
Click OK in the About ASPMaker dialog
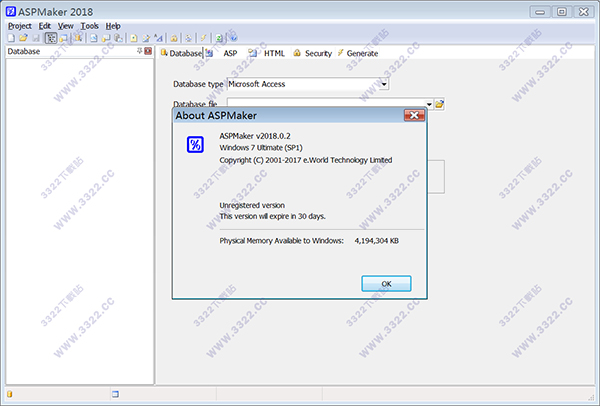pyautogui.click(x=386, y=284)
